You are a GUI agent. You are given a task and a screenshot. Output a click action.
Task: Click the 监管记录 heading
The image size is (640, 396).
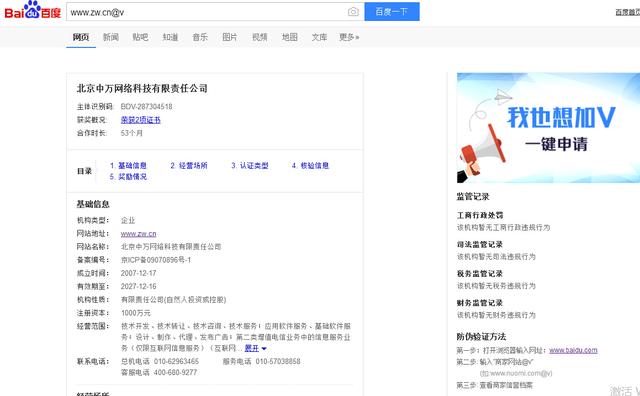pos(473,196)
